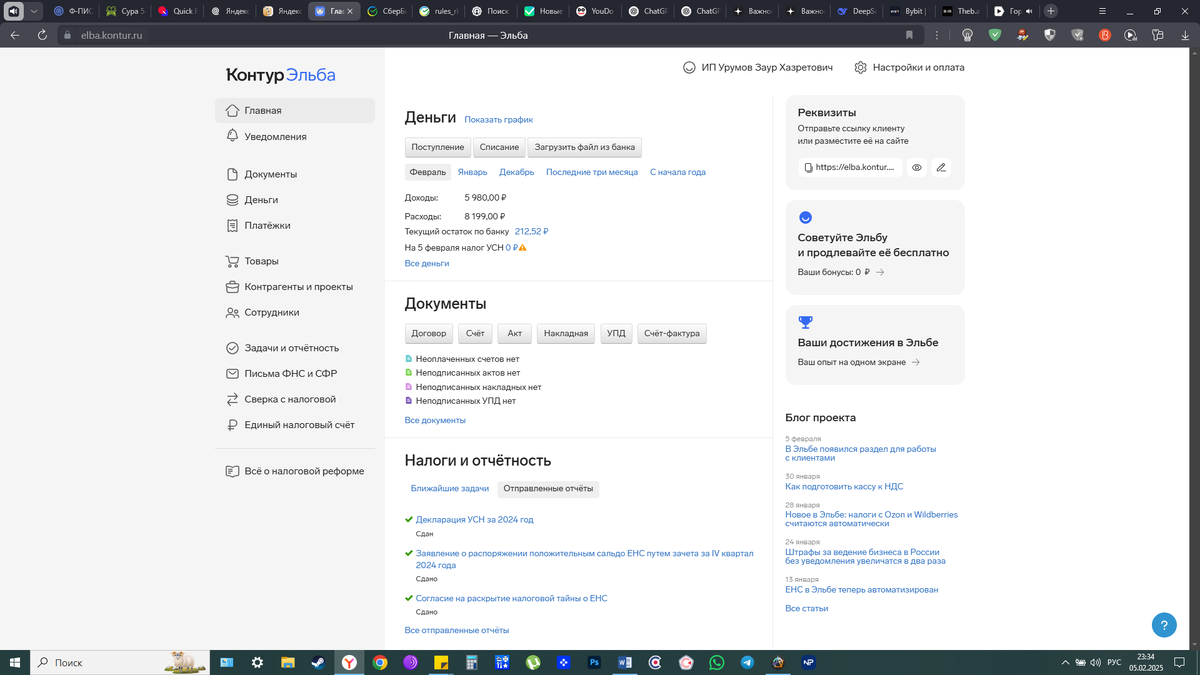Select the Декабрь period tab

point(517,172)
